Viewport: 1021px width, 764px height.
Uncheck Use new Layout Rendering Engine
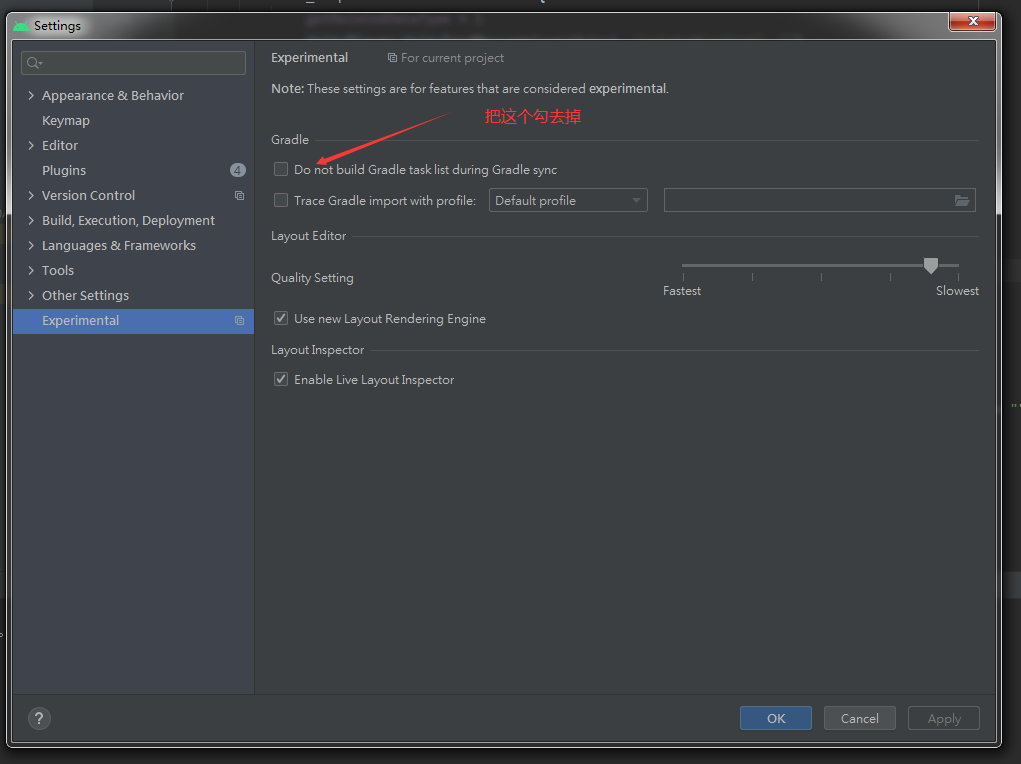pyautogui.click(x=281, y=318)
